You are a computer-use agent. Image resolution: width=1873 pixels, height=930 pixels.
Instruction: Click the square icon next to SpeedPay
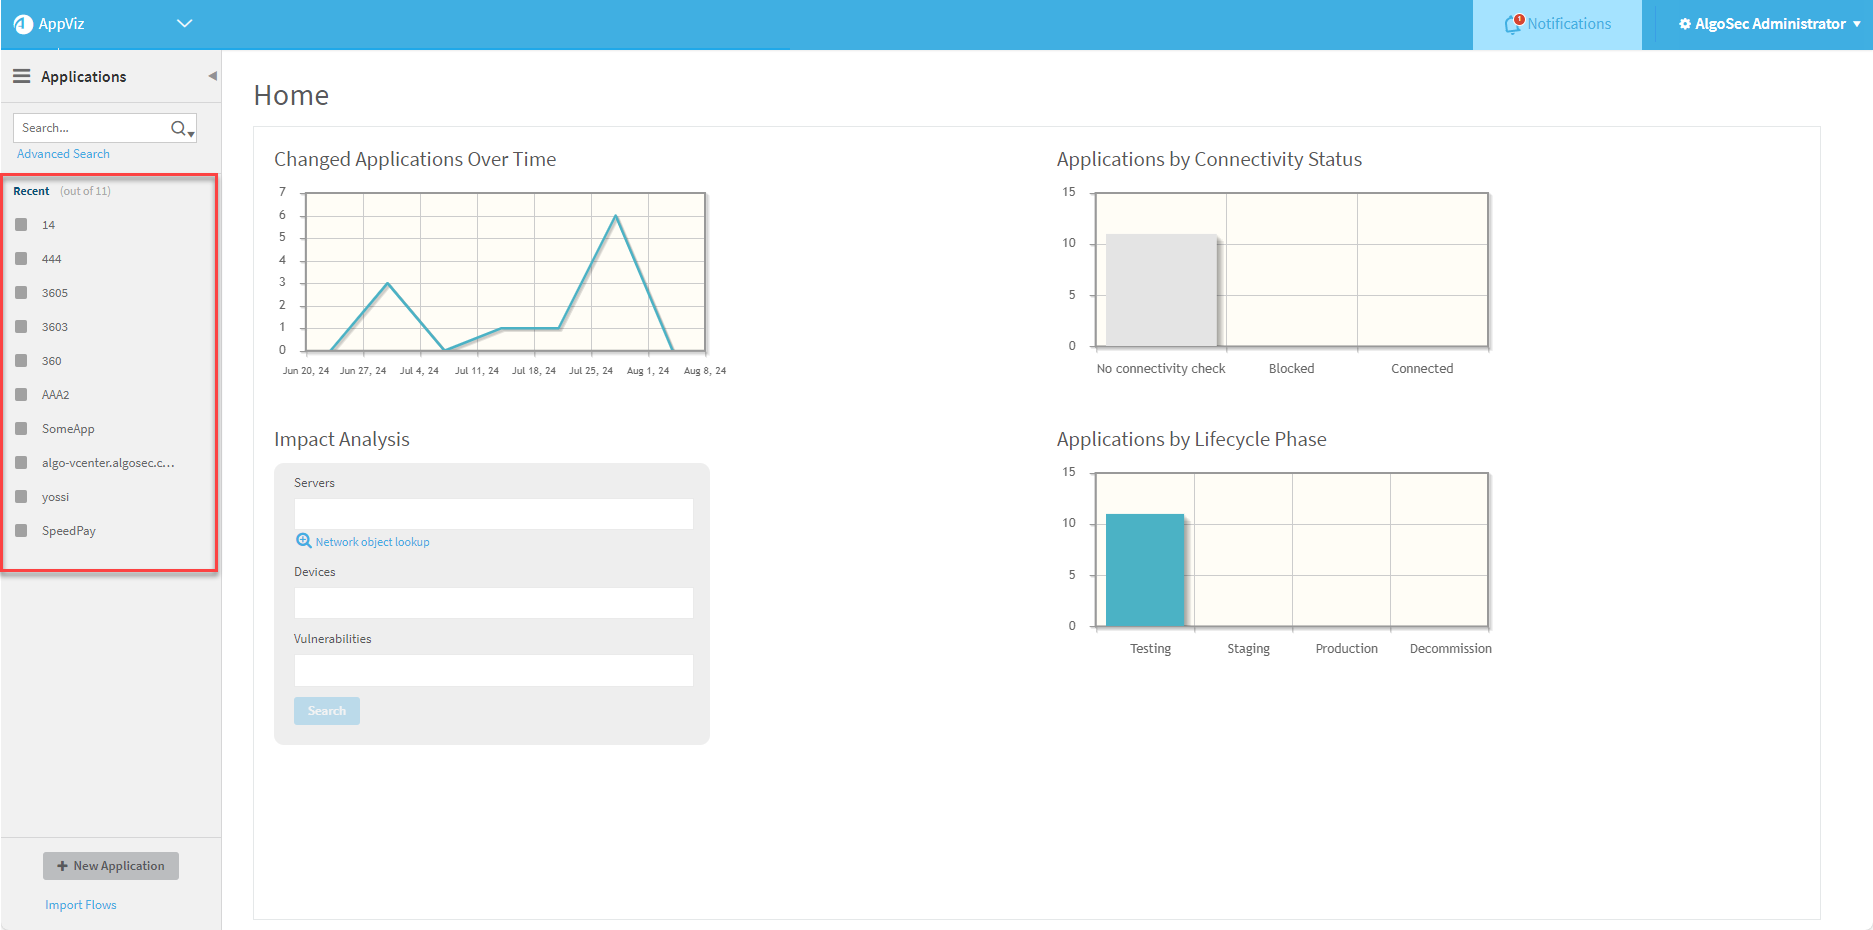pos(21,531)
